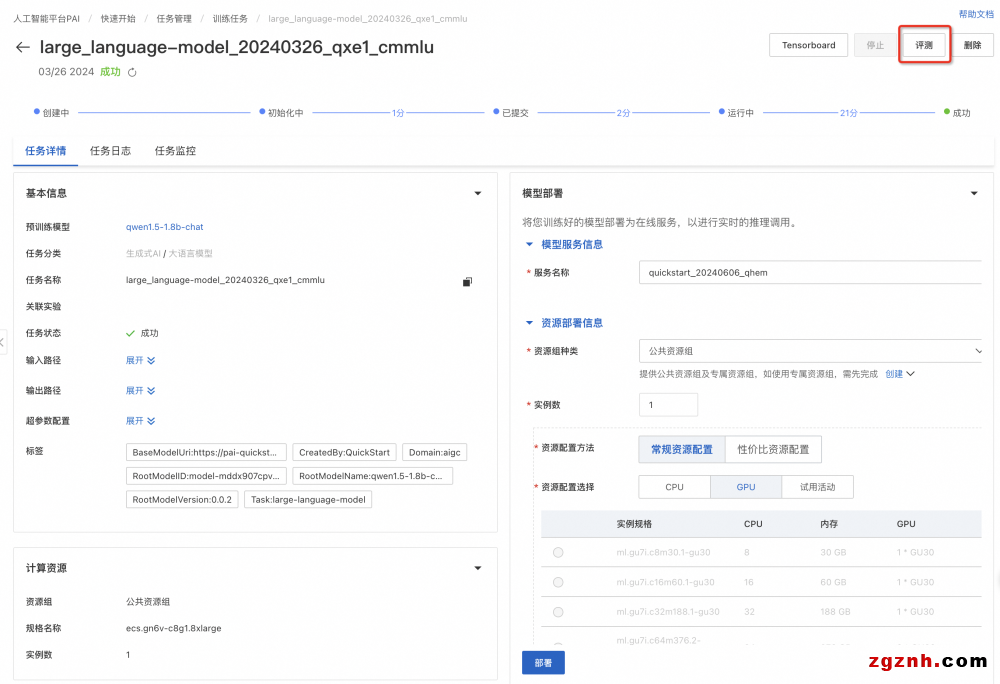The width and height of the screenshot is (1000, 684).
Task: Collapse the 计算资源 panel with its caret
Action: pyautogui.click(x=477, y=568)
